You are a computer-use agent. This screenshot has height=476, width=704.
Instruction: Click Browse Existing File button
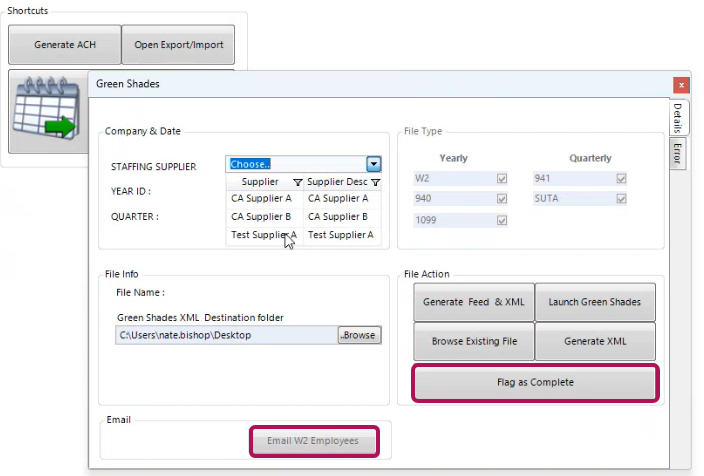coord(474,341)
